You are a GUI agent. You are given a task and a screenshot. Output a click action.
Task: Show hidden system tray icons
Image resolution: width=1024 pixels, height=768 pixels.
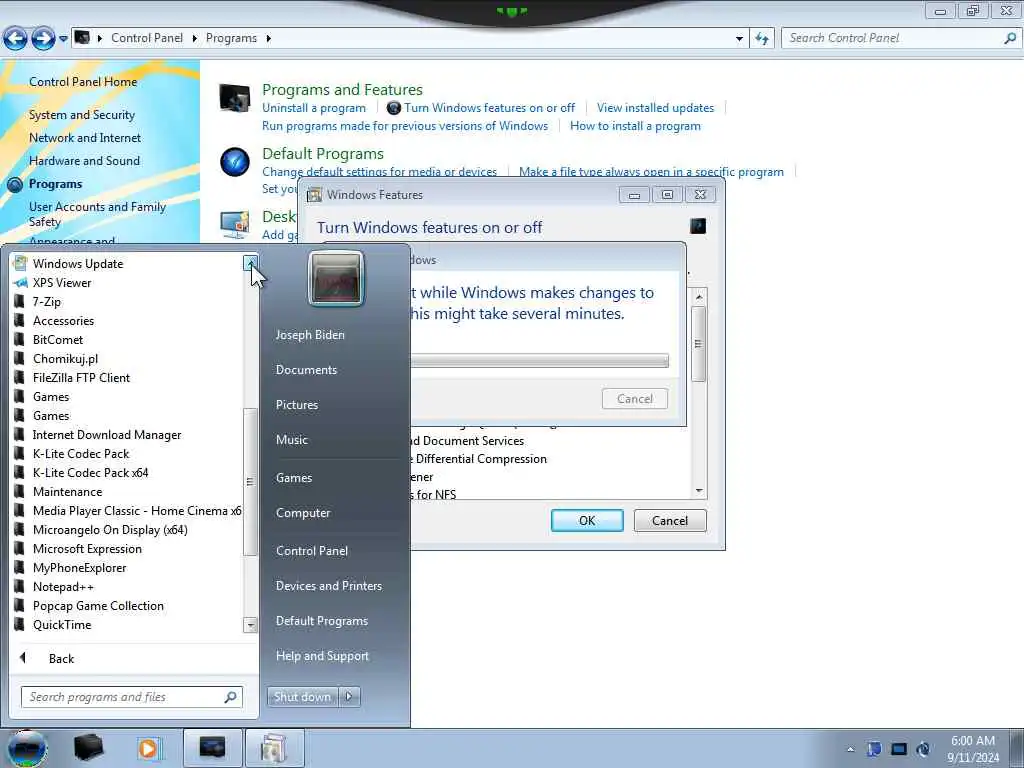coord(850,750)
